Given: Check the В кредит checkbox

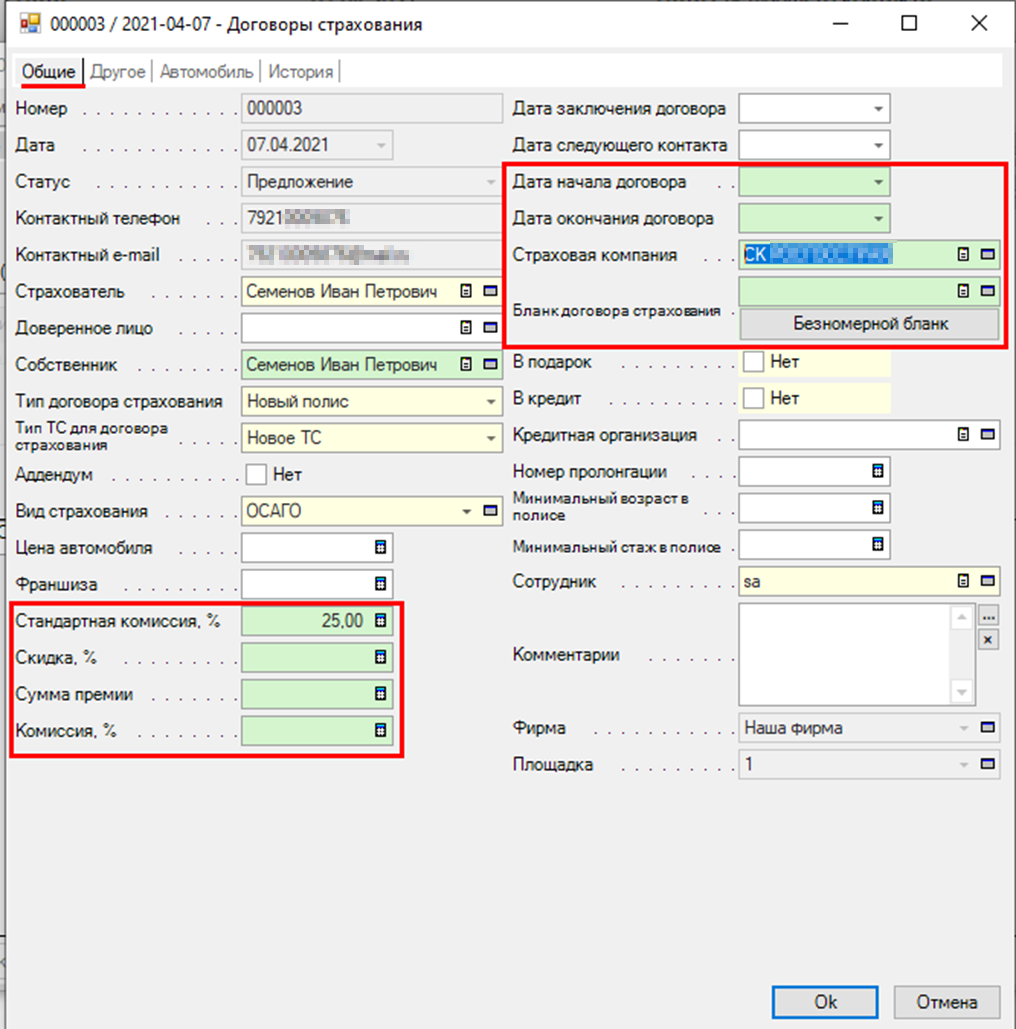Looking at the screenshot, I should pos(754,398).
